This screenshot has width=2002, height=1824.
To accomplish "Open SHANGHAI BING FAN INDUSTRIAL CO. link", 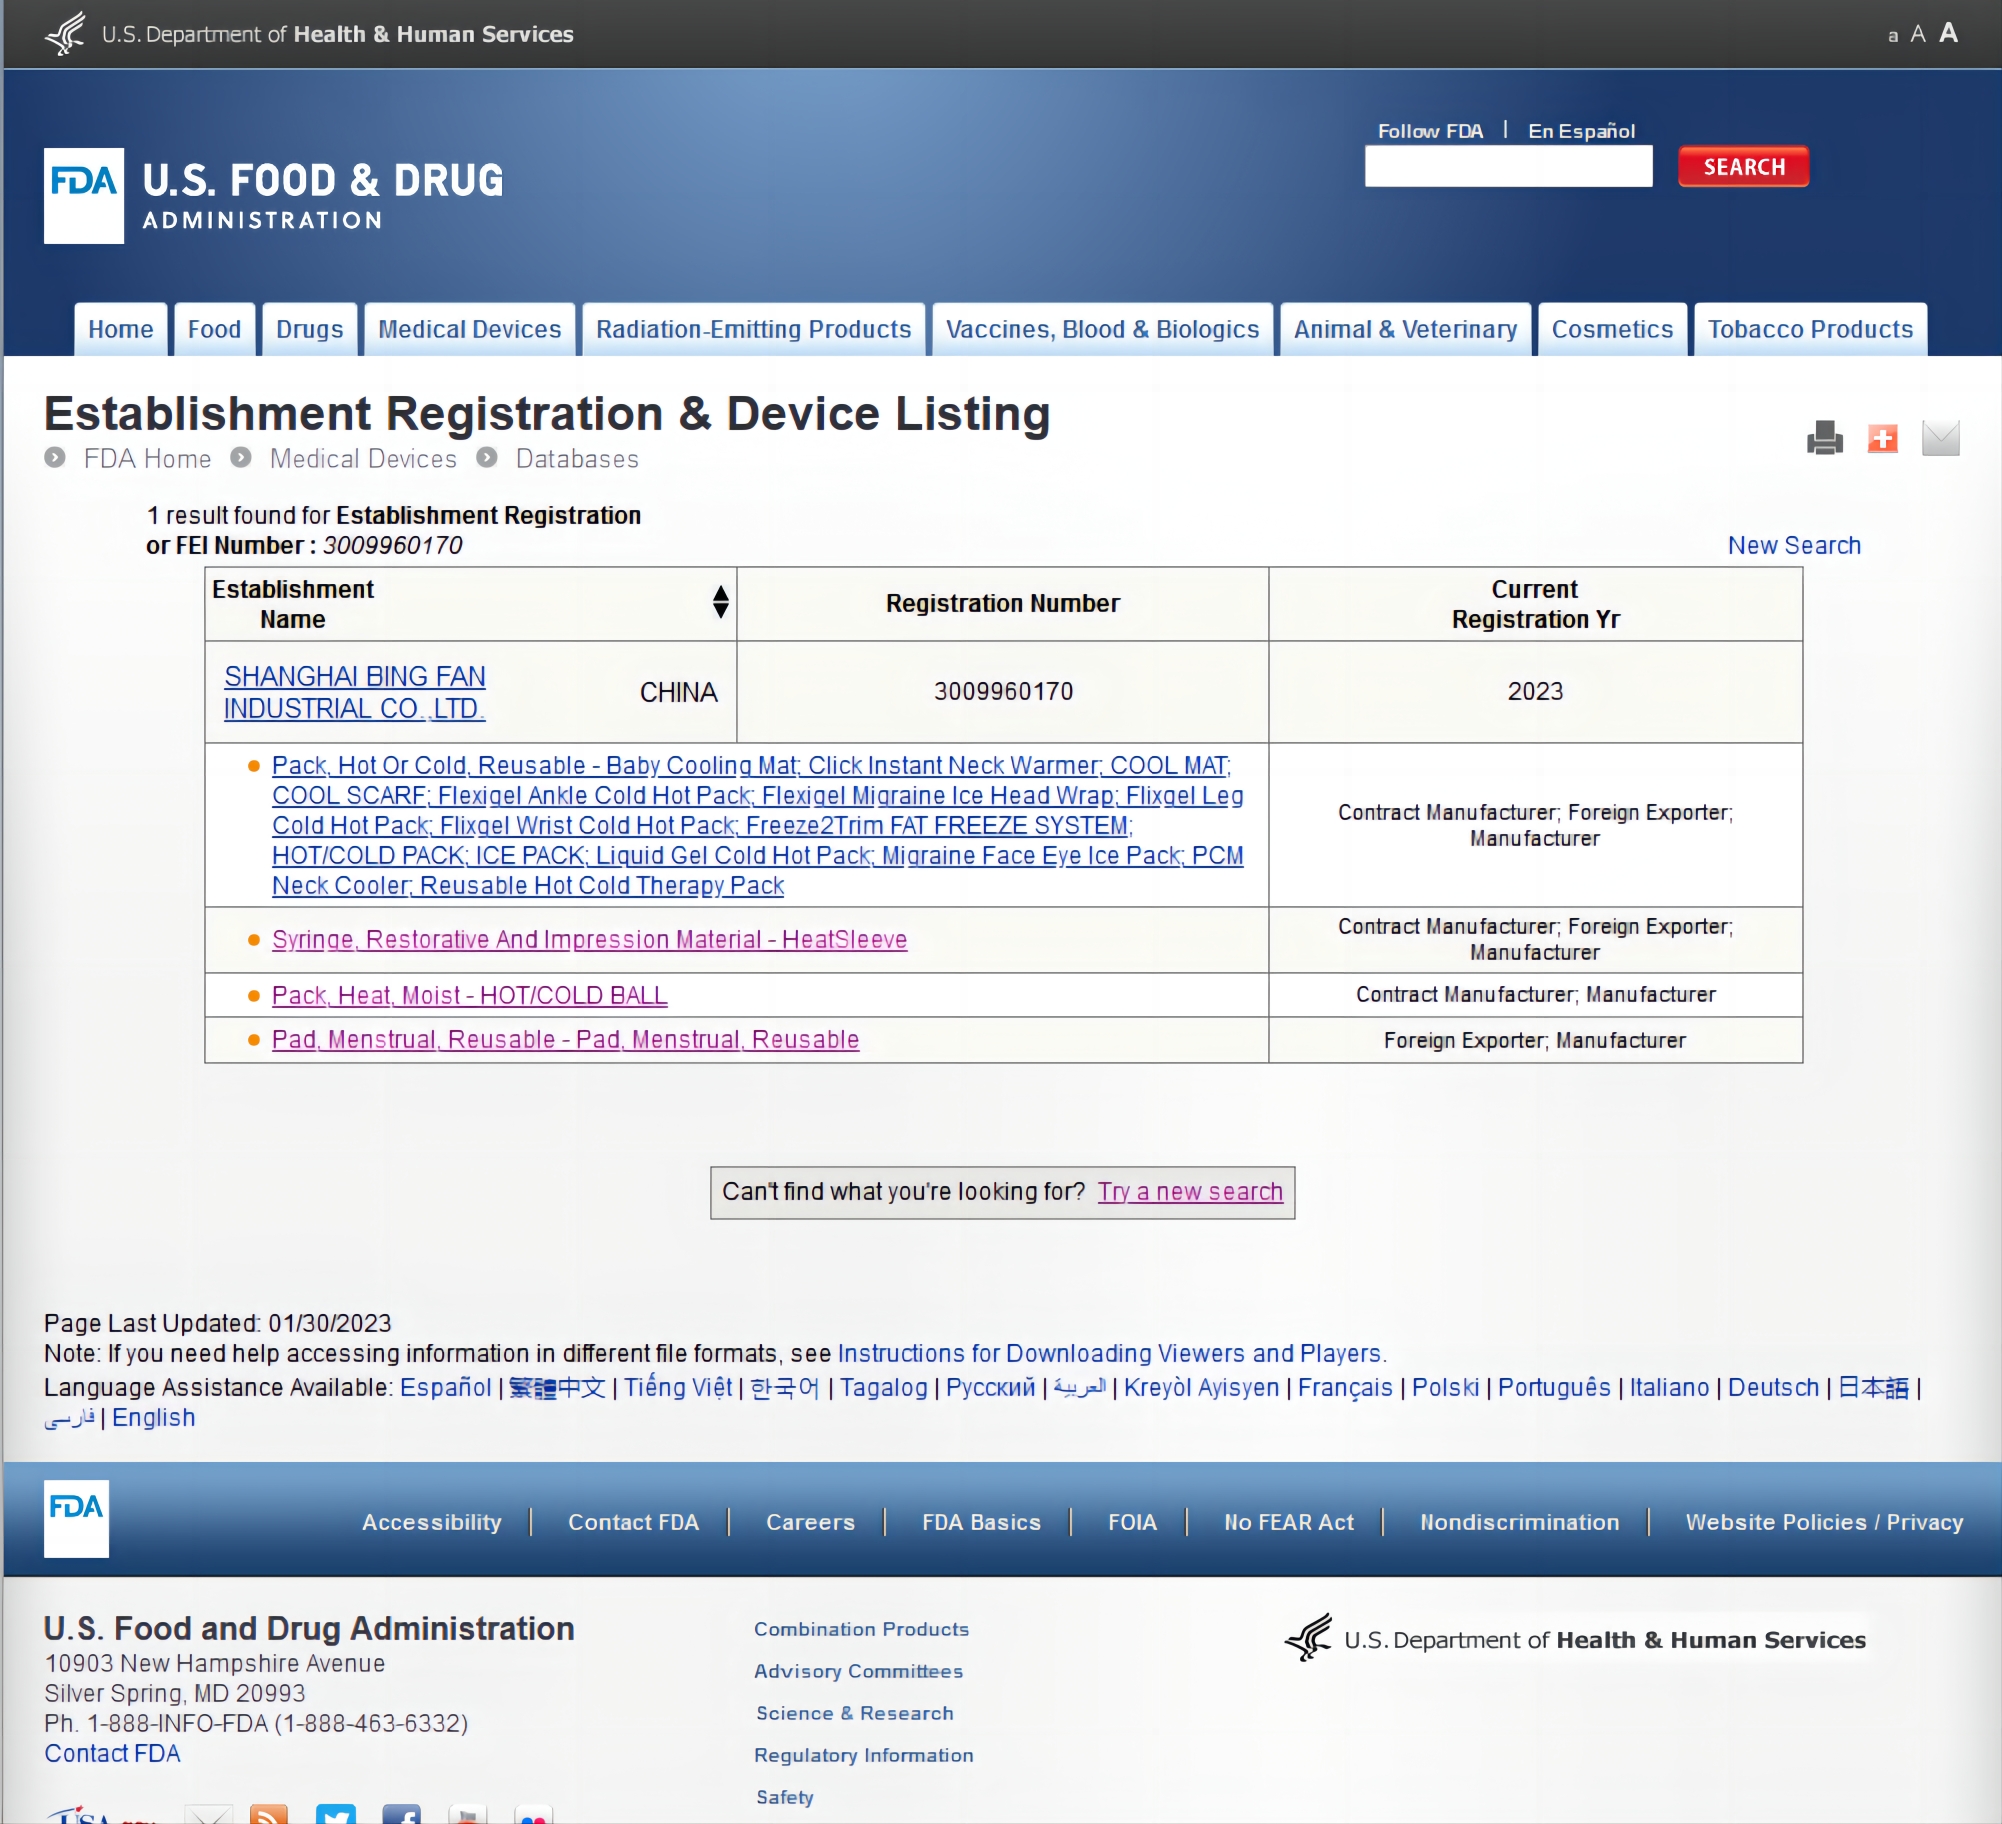I will click(354, 692).
